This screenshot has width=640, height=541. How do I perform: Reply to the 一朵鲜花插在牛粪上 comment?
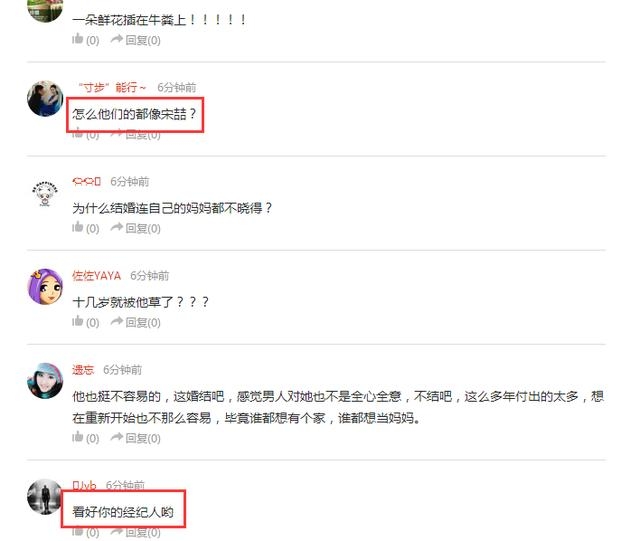(x=136, y=40)
